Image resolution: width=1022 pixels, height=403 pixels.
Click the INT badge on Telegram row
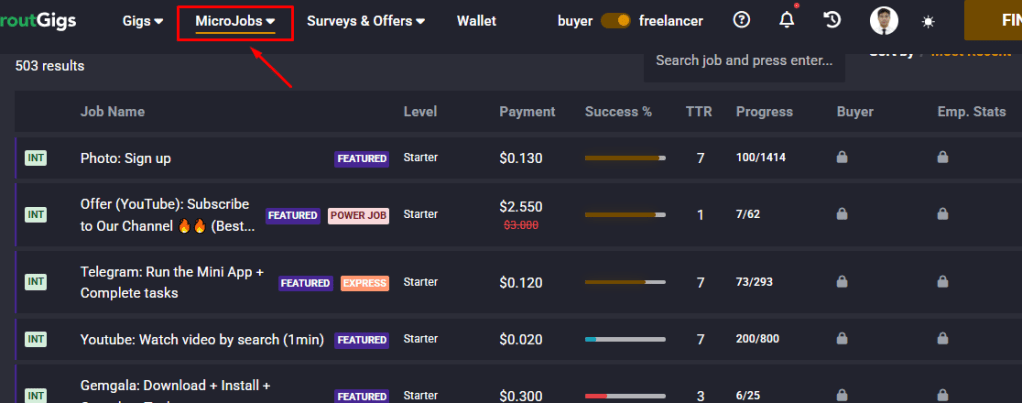click(x=36, y=282)
